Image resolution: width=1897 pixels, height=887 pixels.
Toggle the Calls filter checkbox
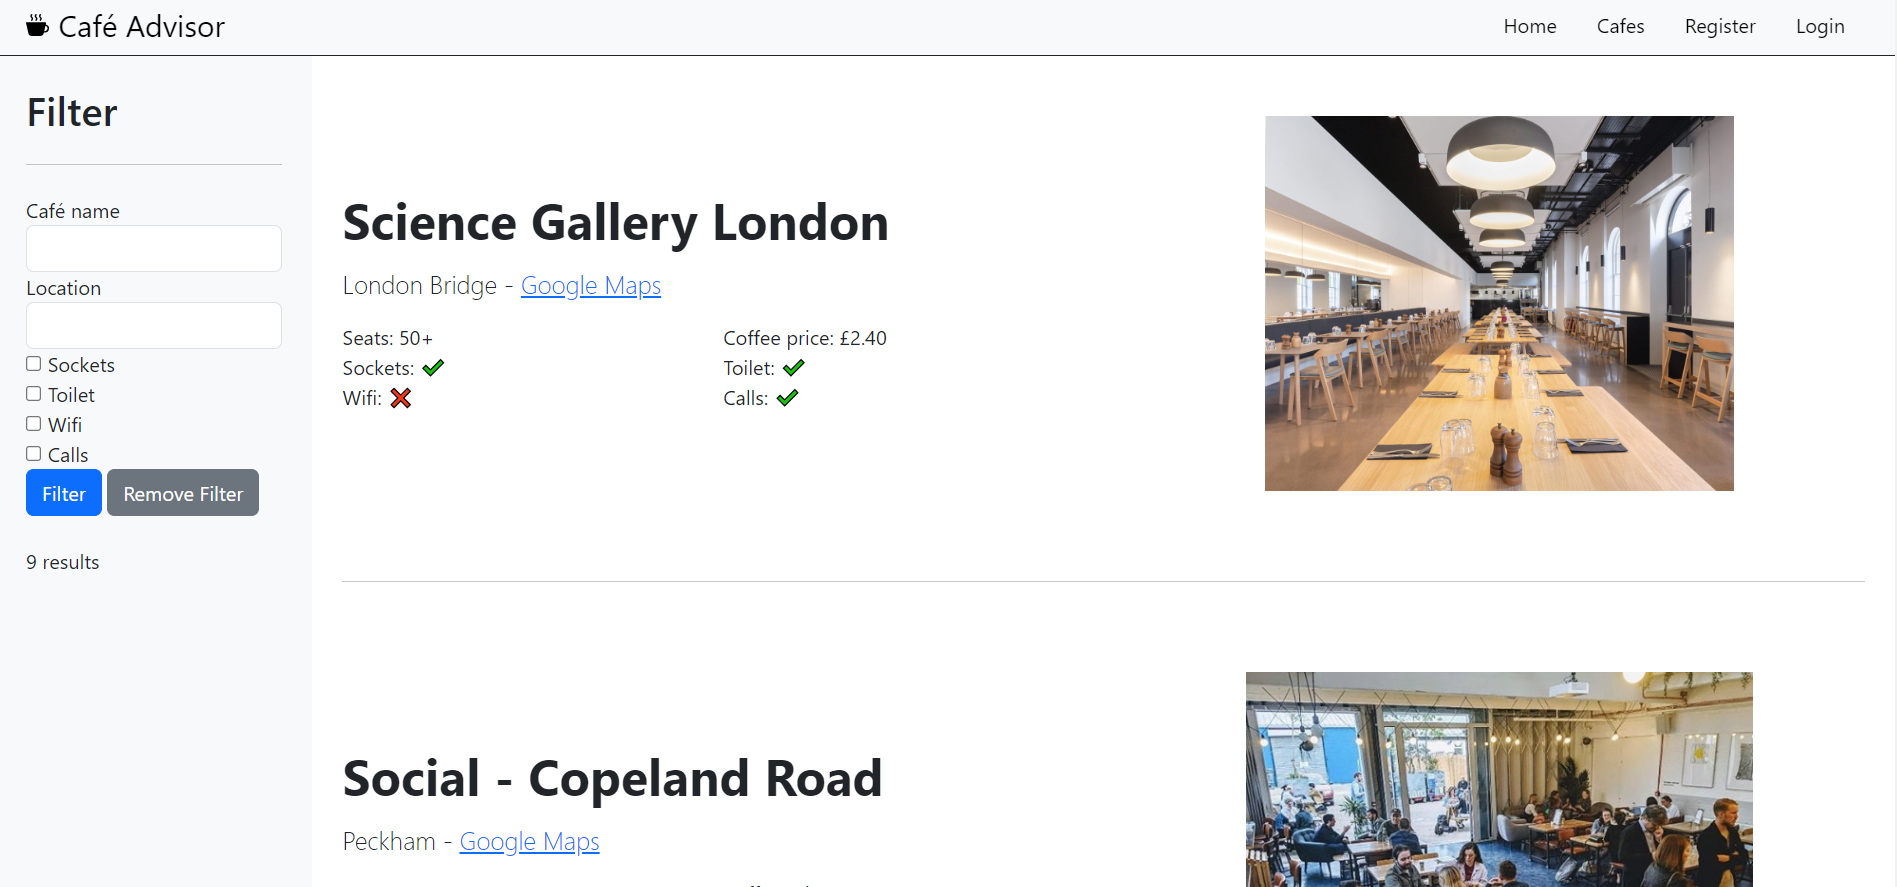[x=34, y=454]
